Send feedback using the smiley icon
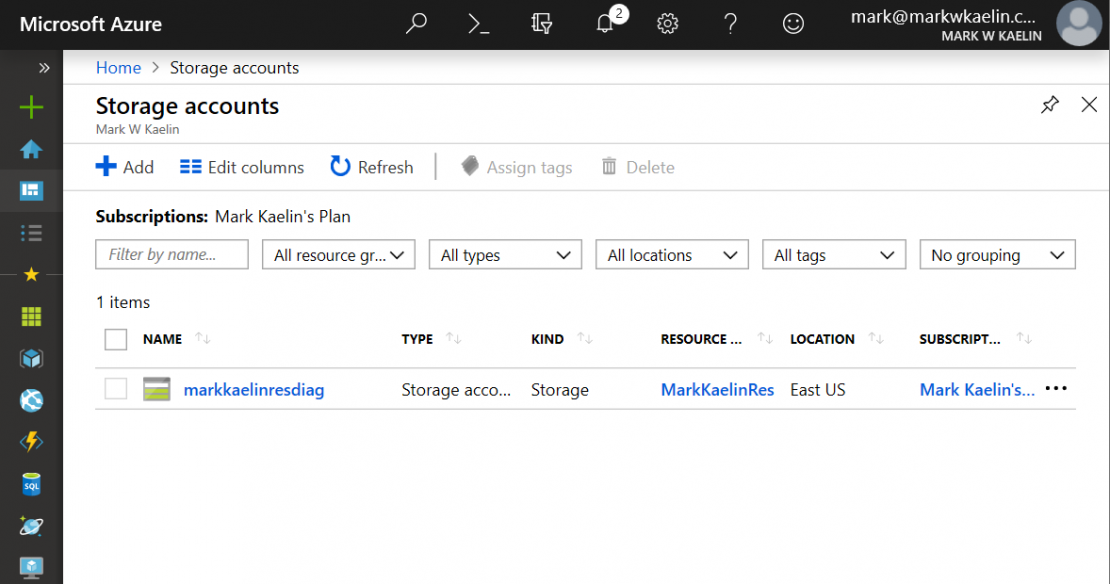The width and height of the screenshot is (1110, 584). 793,24
